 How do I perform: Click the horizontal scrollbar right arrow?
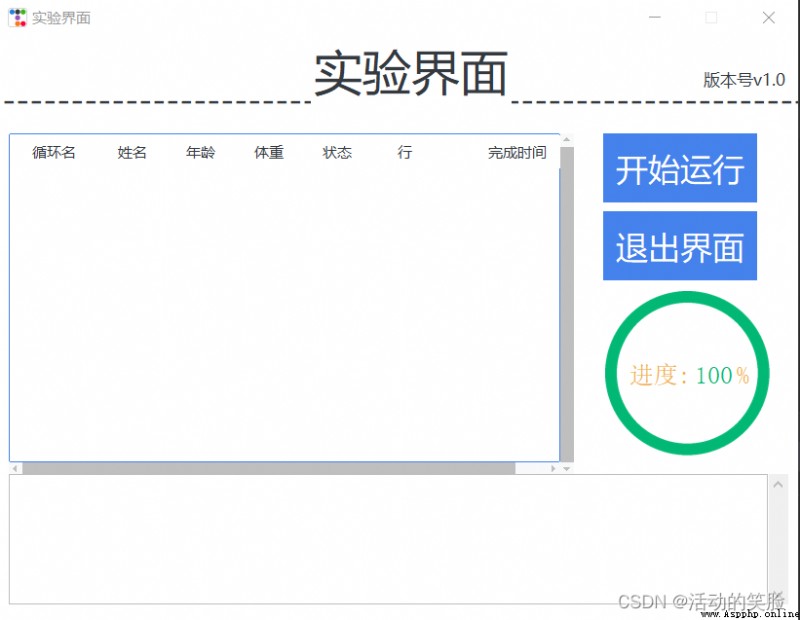click(x=554, y=468)
